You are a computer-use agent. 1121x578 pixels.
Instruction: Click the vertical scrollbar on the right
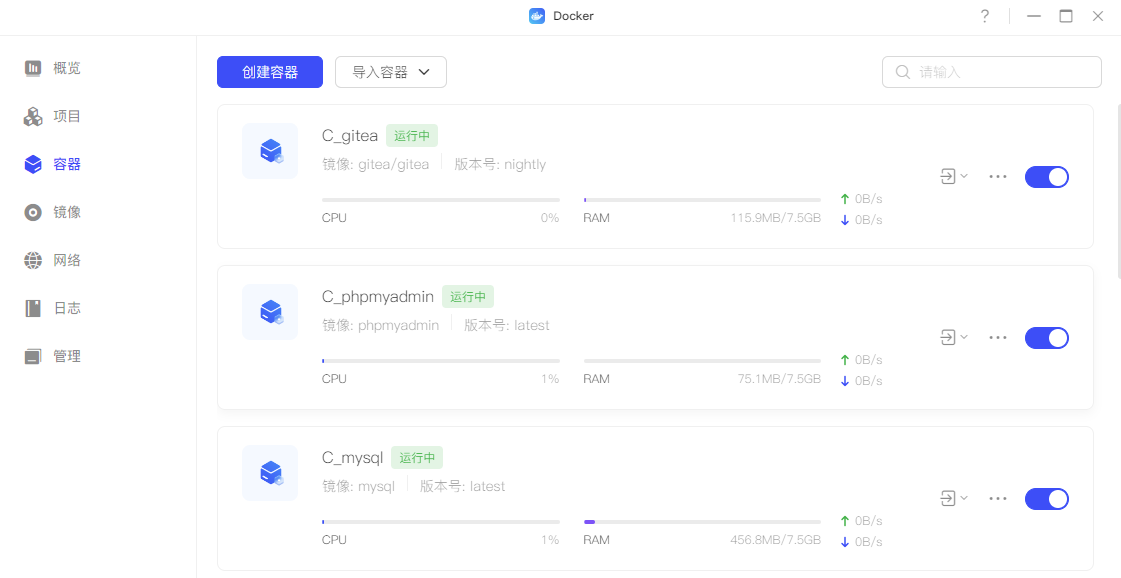point(1118,190)
